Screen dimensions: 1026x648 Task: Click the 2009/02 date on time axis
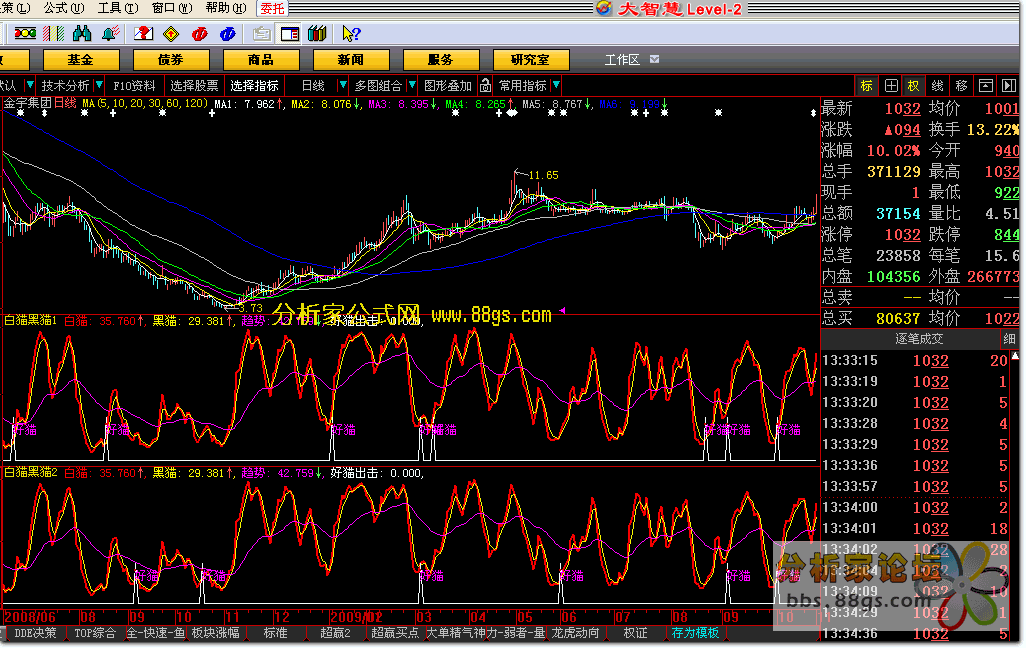coord(355,617)
